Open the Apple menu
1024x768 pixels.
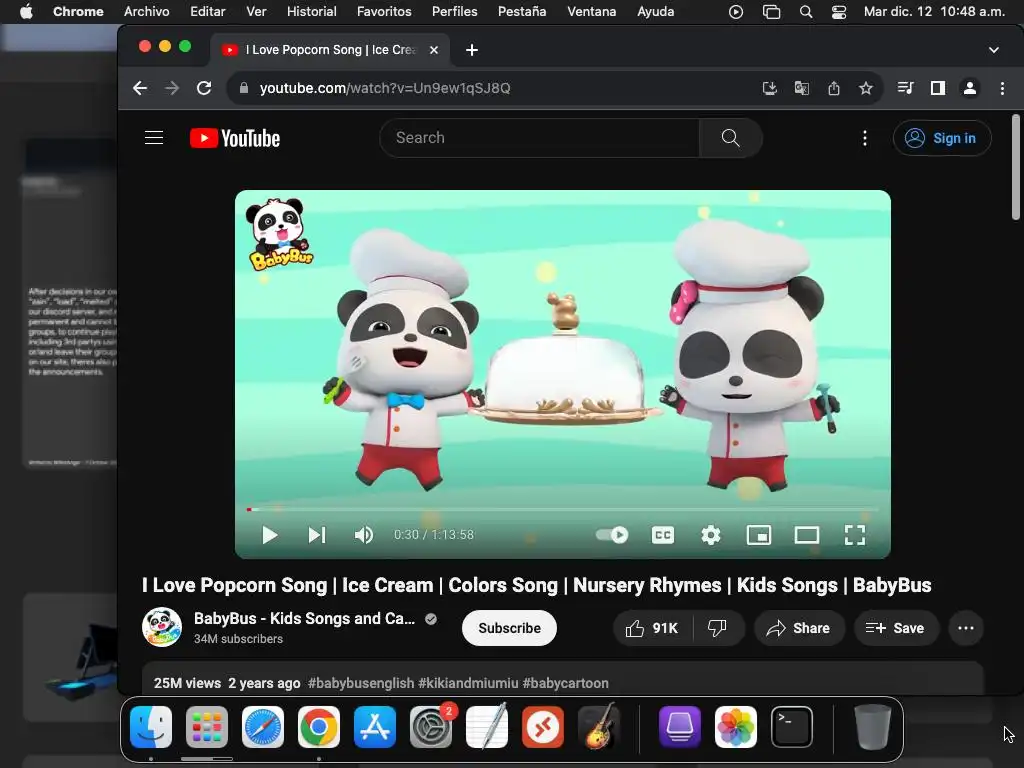[x=26, y=11]
